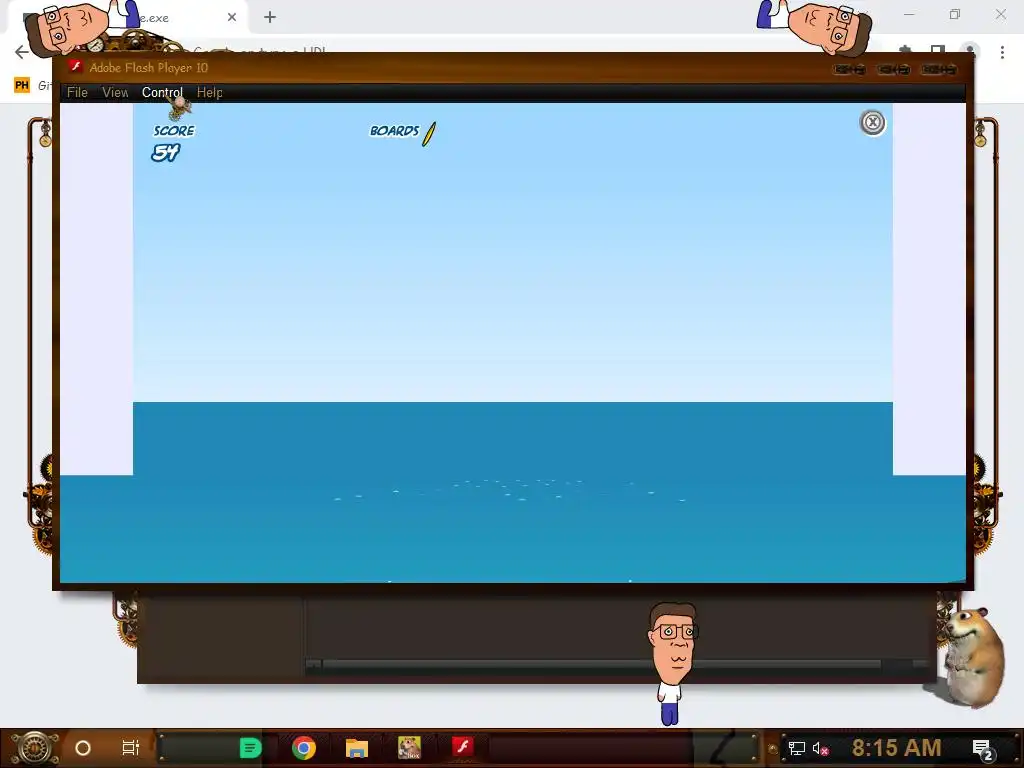Open Cortana search circle on taskbar
This screenshot has width=1024, height=768.
click(83, 748)
